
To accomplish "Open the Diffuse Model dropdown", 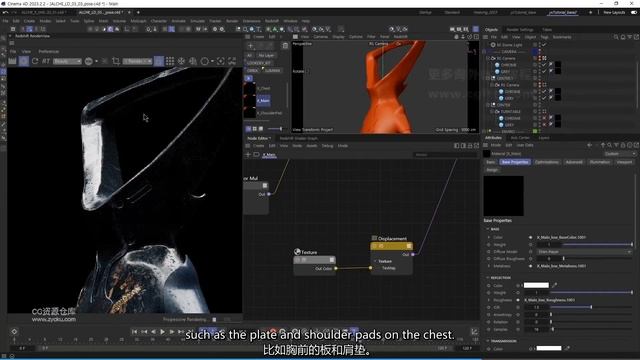I will click(x=584, y=252).
